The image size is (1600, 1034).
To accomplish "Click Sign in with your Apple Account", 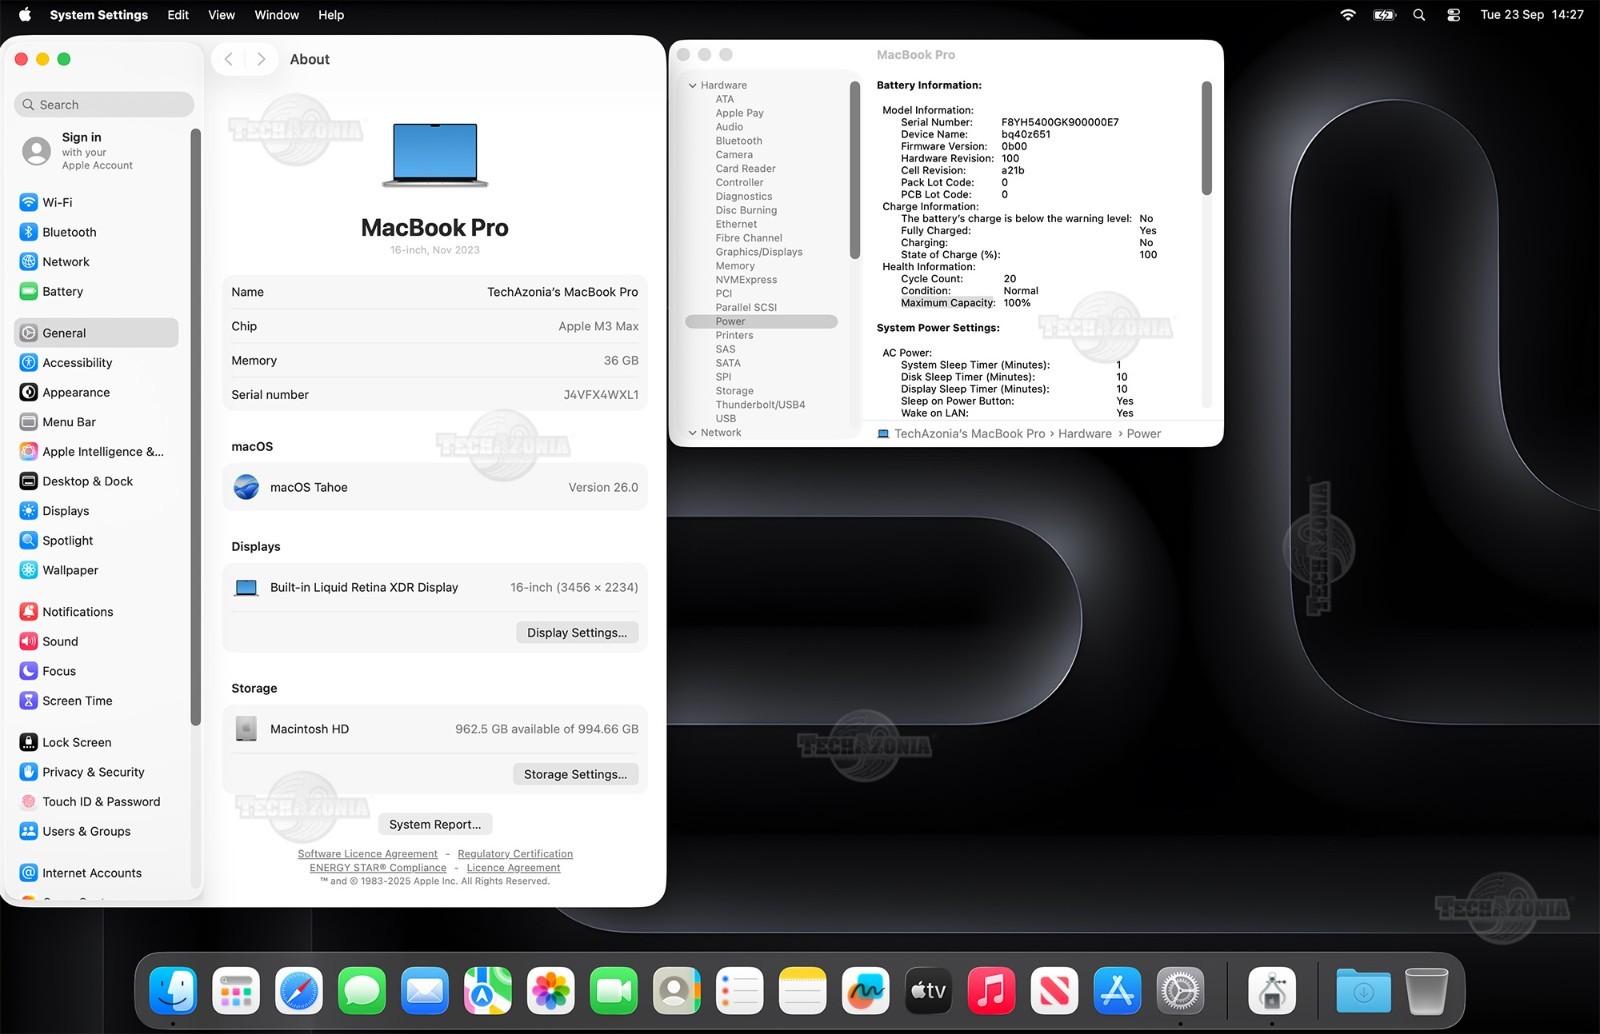I will tap(97, 151).
